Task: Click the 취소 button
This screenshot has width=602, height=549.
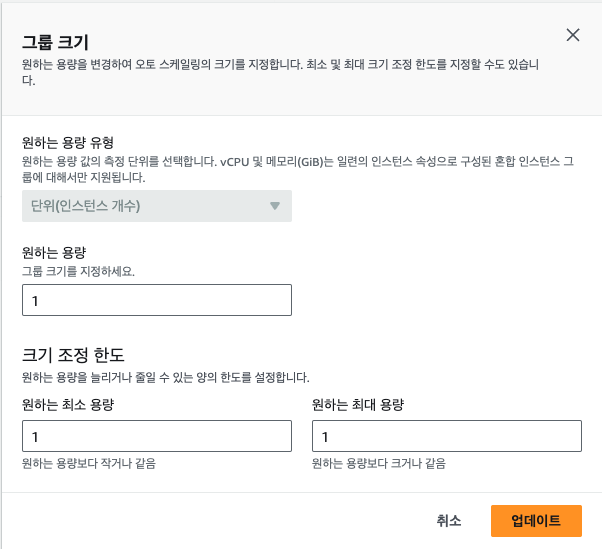Action: (x=449, y=521)
